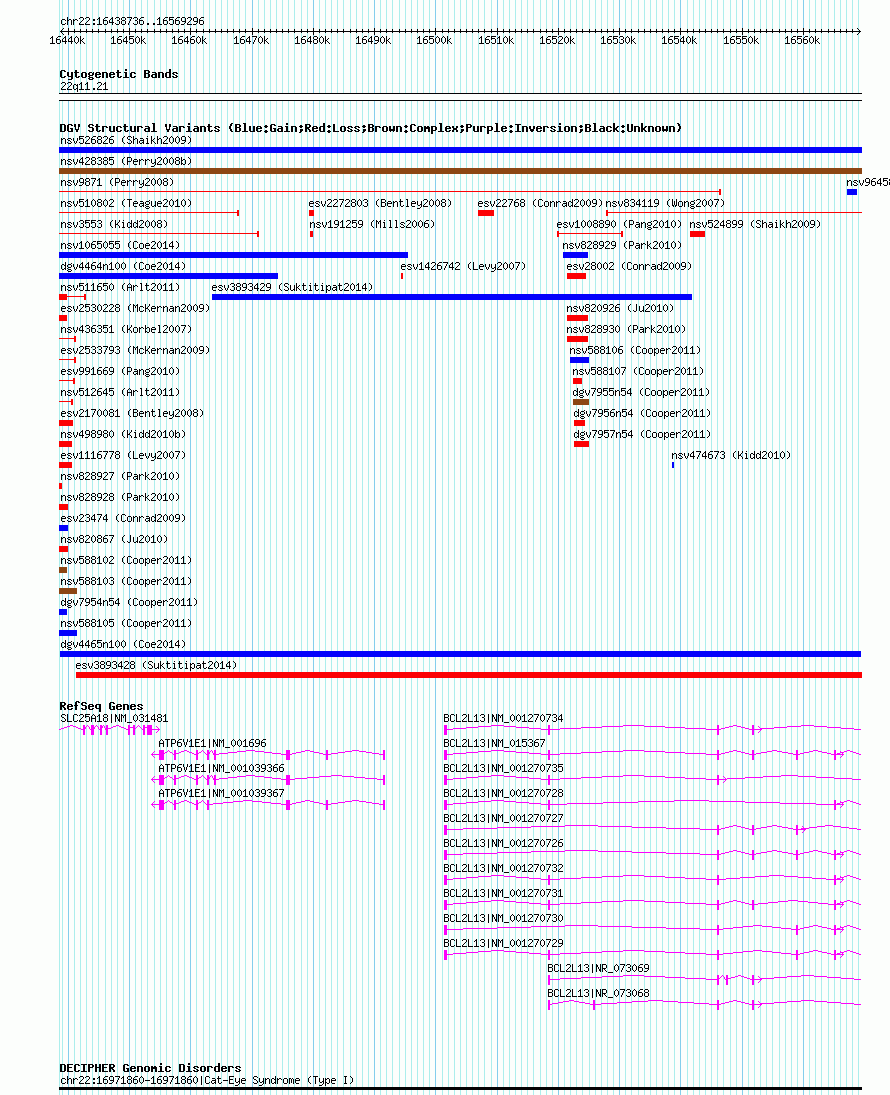Click nsv191259 (Mills2006) label
Viewport: 890px width, 1095px height.
tap(372, 224)
